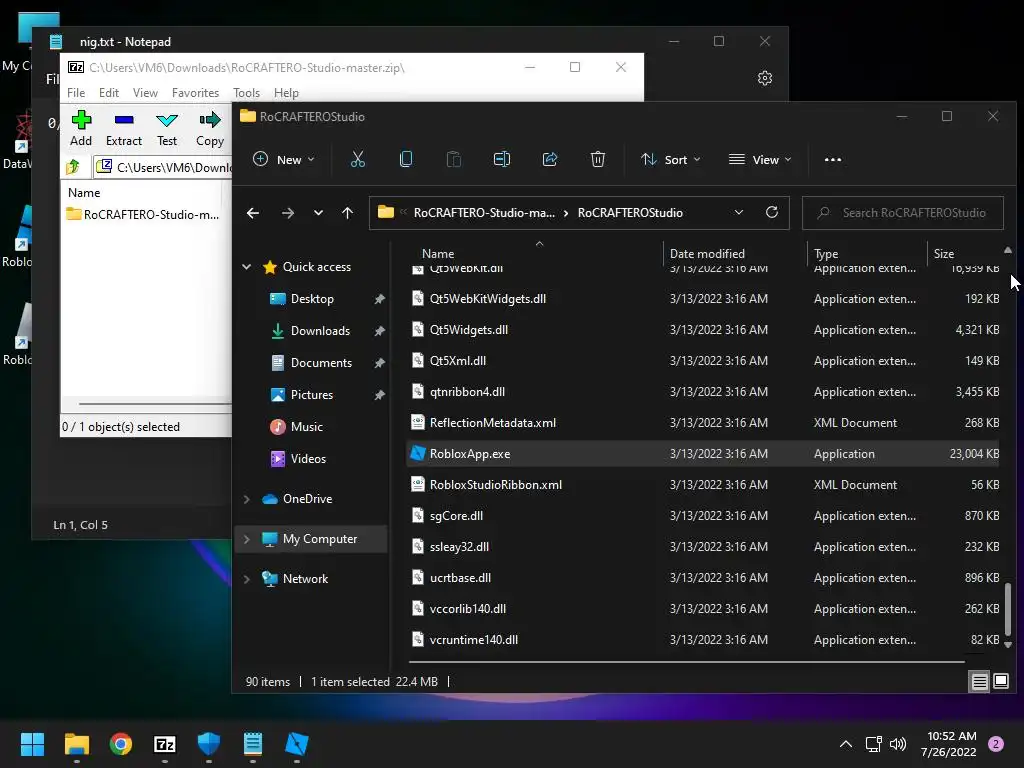Open the See more ellipsis menu
Screen dimensions: 1024x768
click(833, 159)
